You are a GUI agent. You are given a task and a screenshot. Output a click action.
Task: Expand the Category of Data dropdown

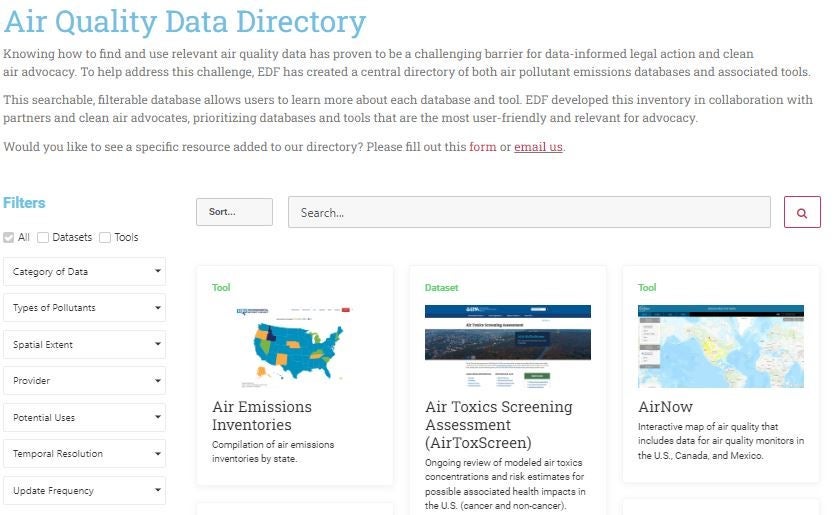(x=84, y=272)
